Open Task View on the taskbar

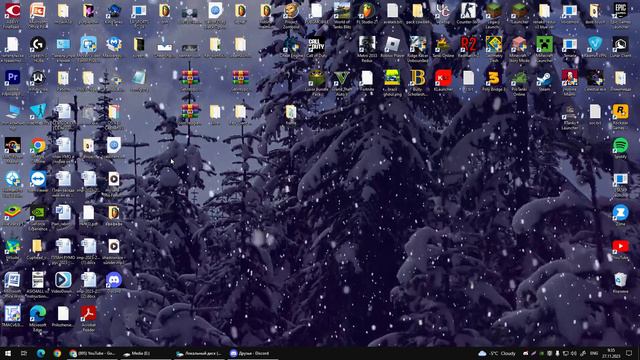click(x=24, y=353)
